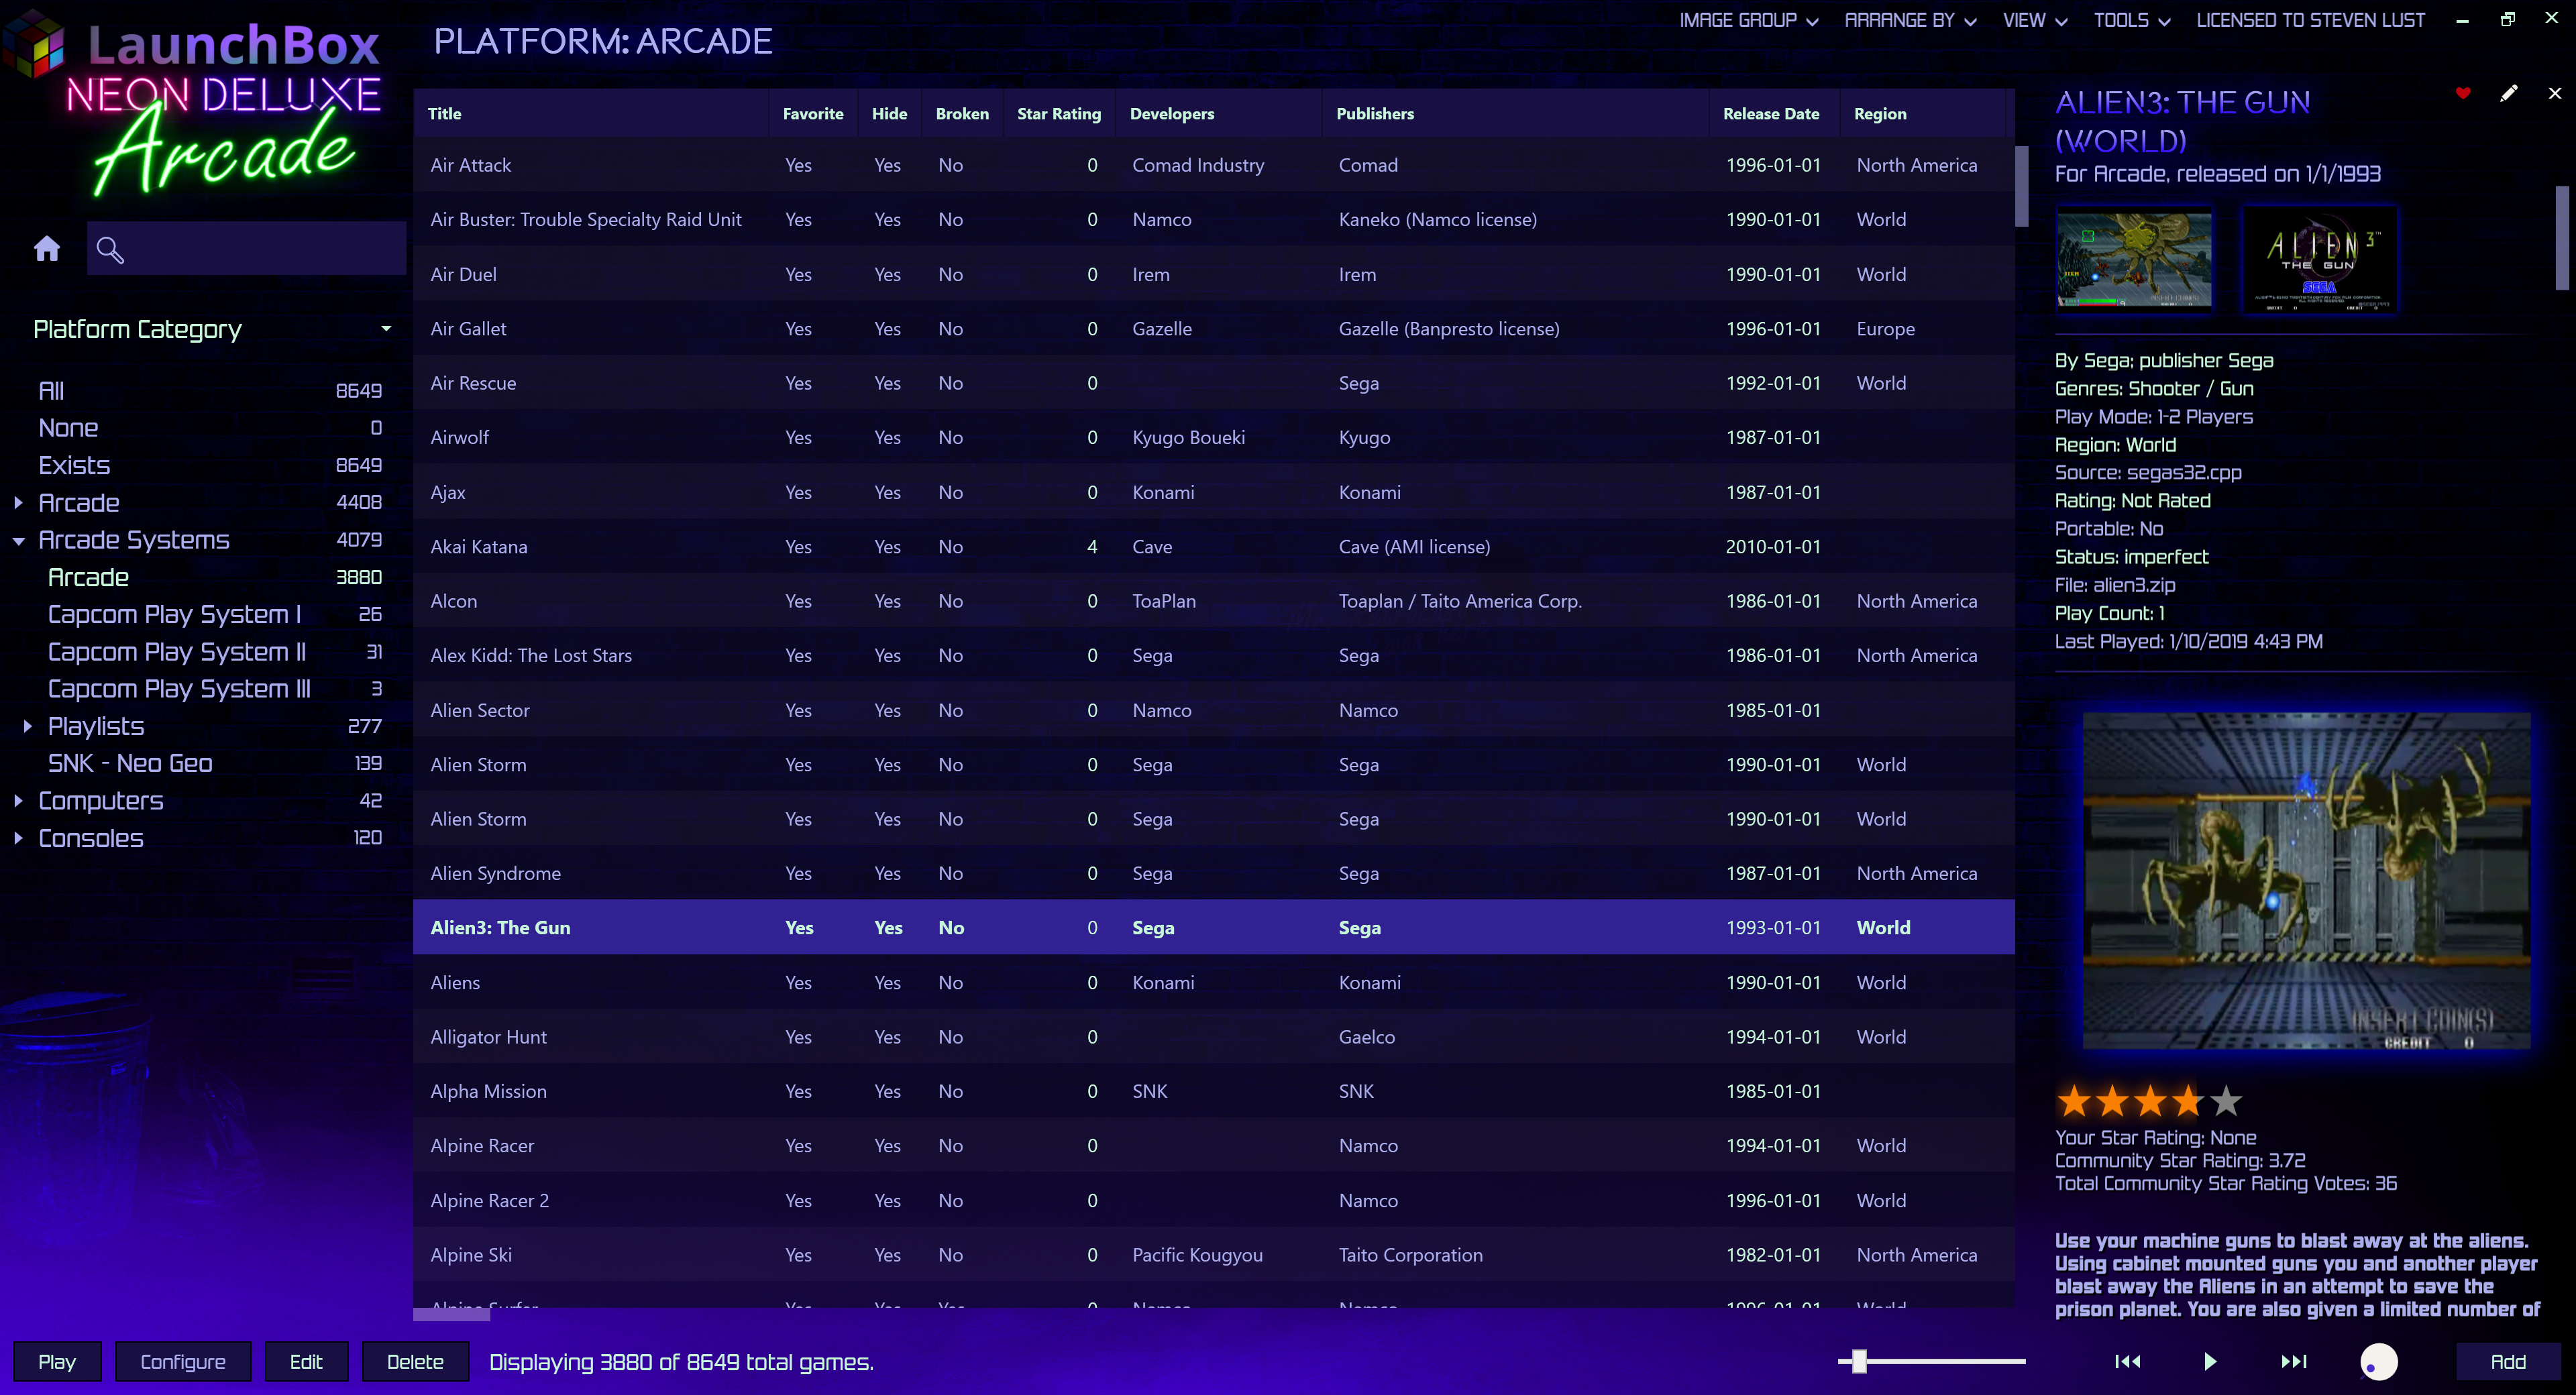This screenshot has height=1395, width=2576.
Task: Focus the search input field
Action: click(246, 248)
